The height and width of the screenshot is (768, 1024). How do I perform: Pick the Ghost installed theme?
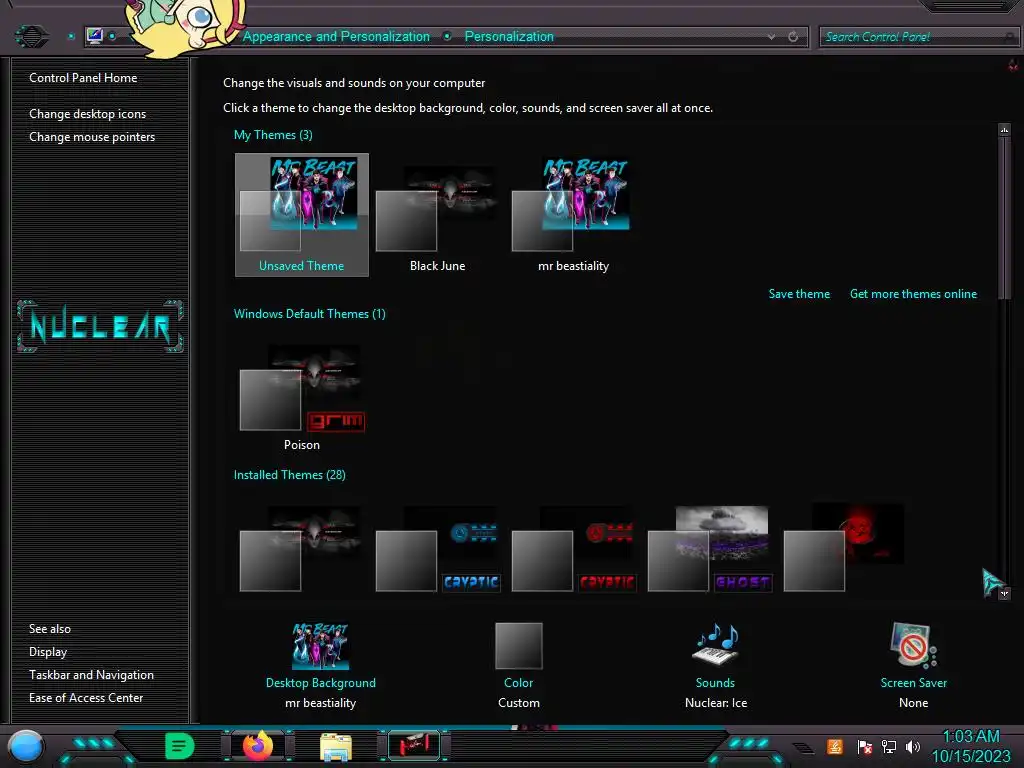[x=710, y=549]
